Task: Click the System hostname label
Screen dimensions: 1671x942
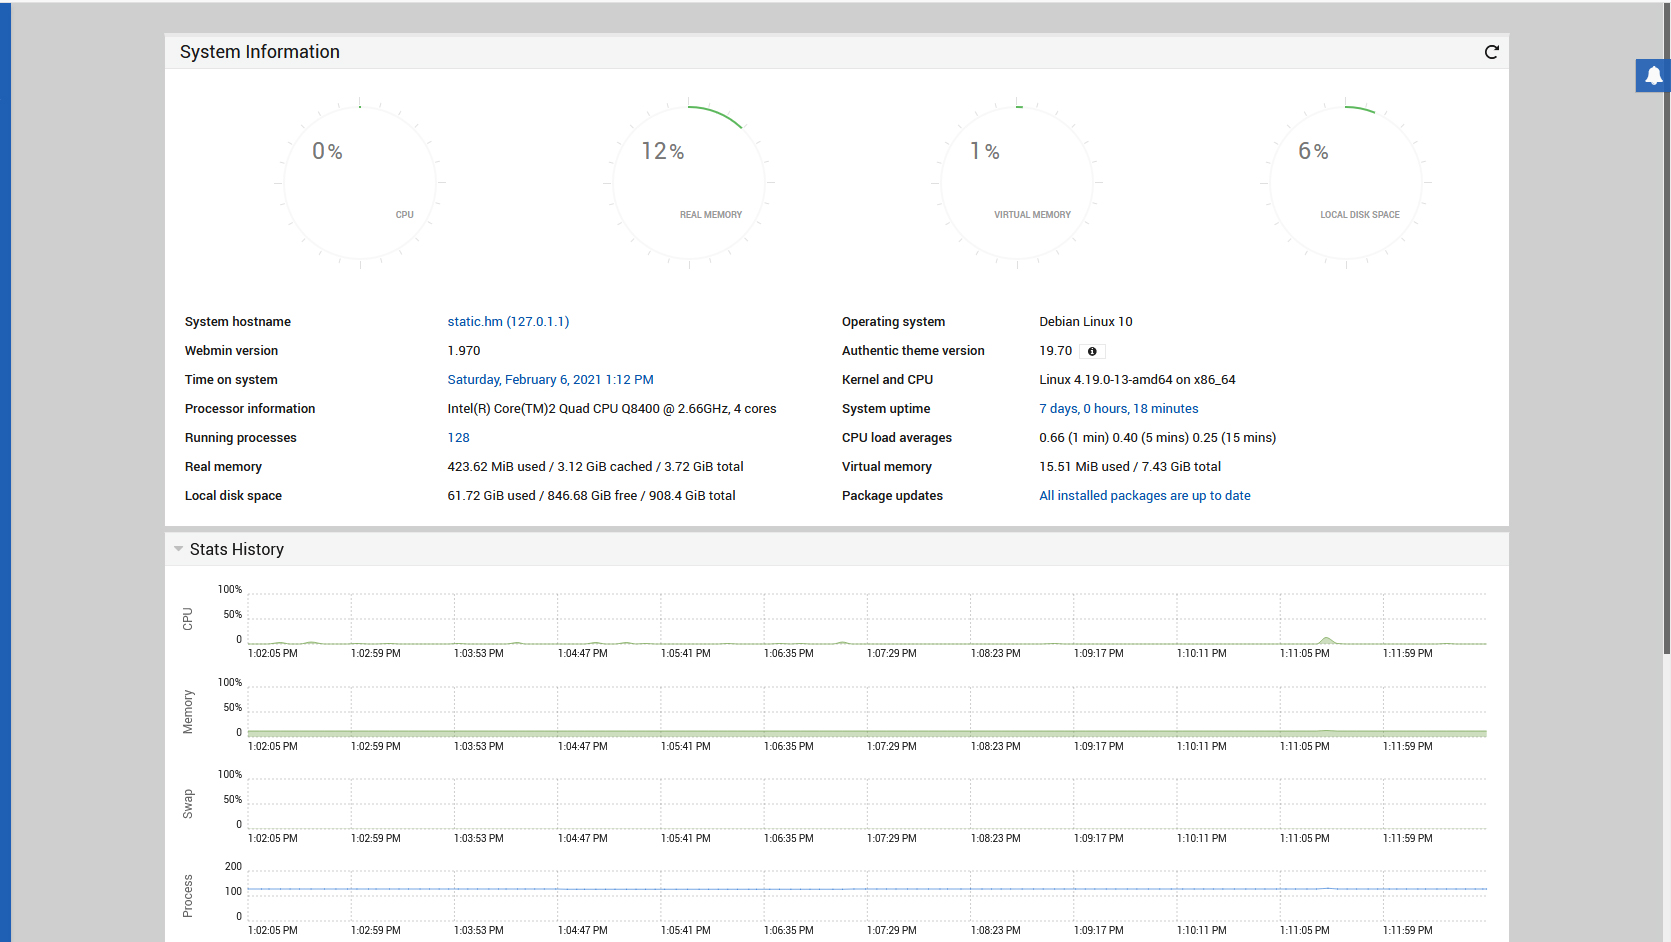Action: (238, 322)
